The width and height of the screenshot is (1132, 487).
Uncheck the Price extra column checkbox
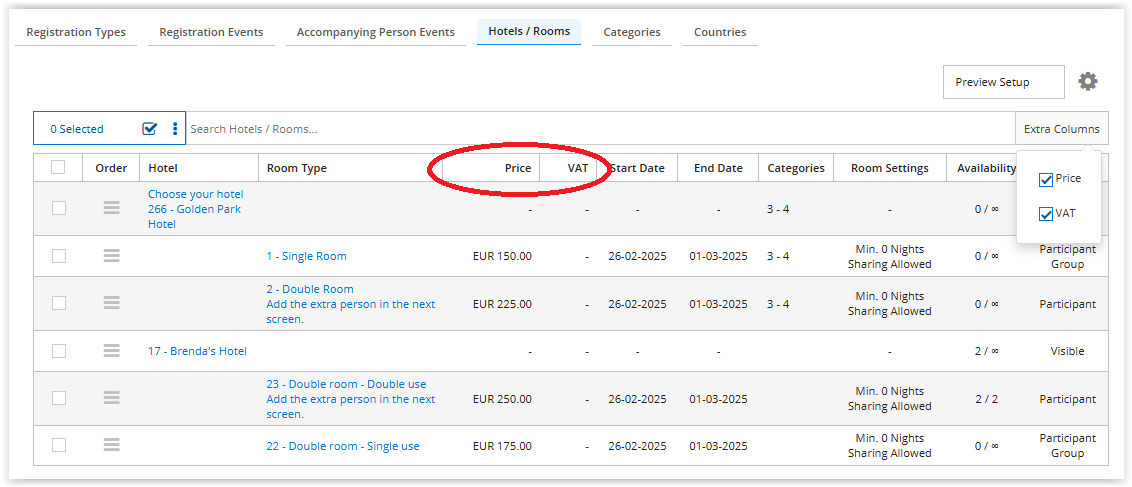(1046, 179)
